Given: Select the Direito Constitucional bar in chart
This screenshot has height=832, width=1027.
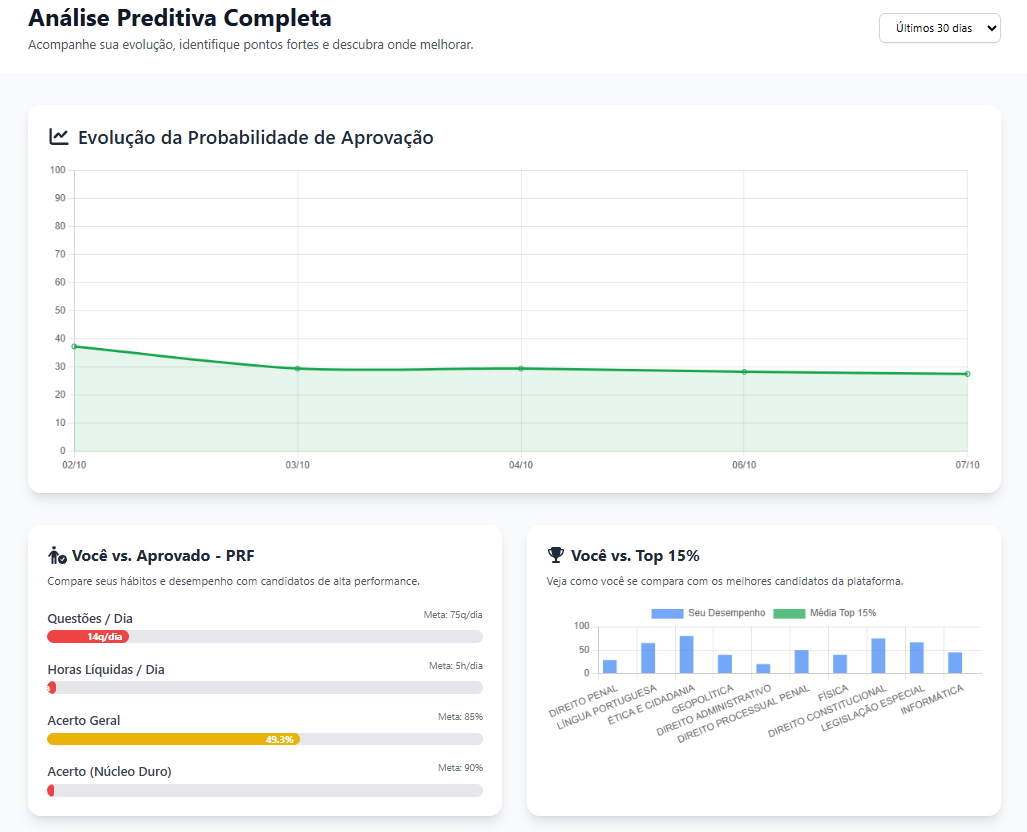Looking at the screenshot, I should point(878,656).
